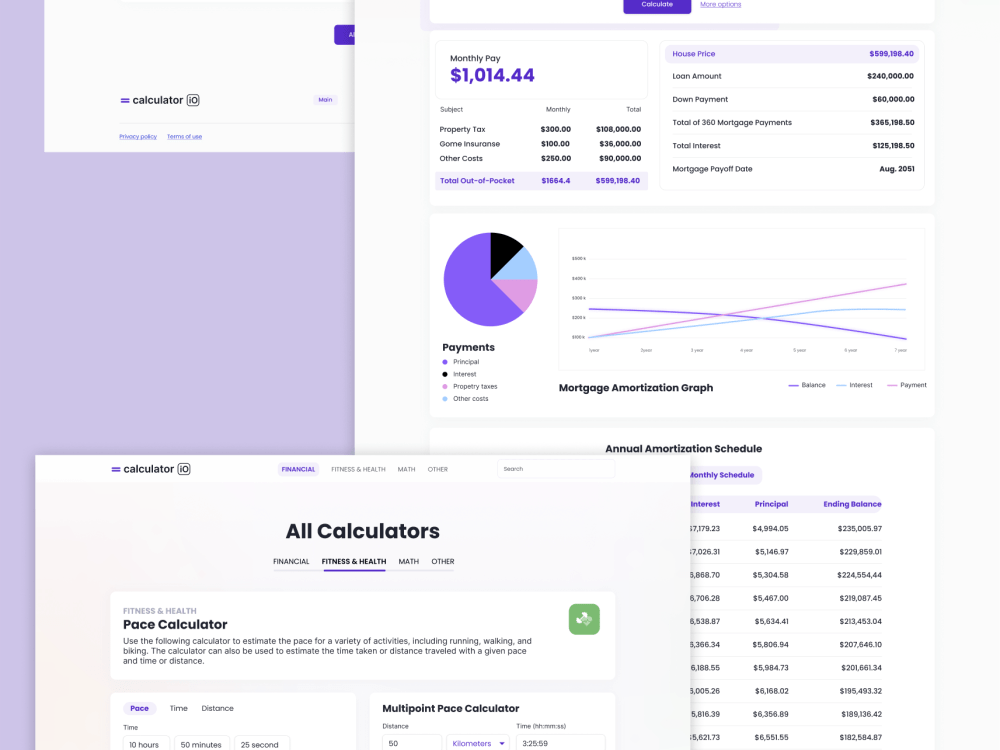Click the Payment marker in the amortization graph legend

pyautogui.click(x=891, y=384)
